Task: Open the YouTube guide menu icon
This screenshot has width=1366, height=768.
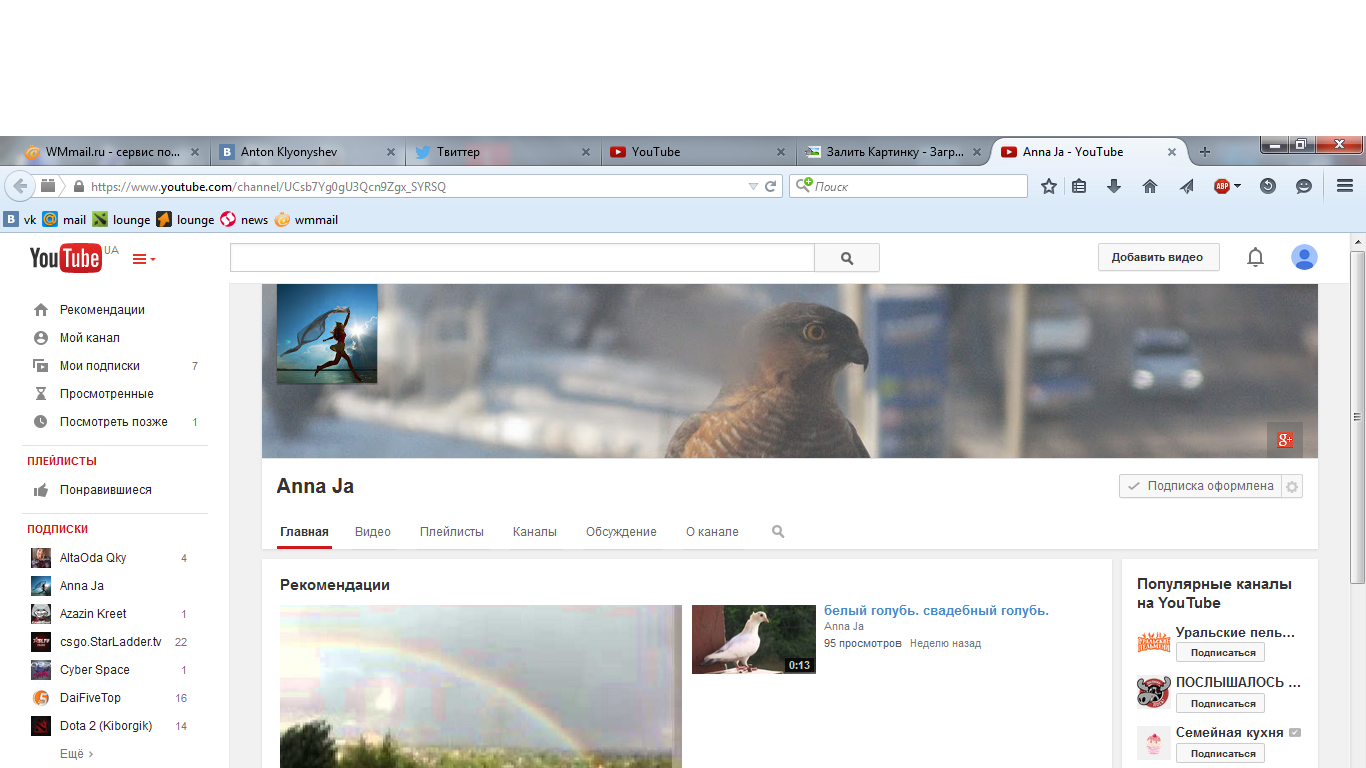Action: pyautogui.click(x=144, y=259)
